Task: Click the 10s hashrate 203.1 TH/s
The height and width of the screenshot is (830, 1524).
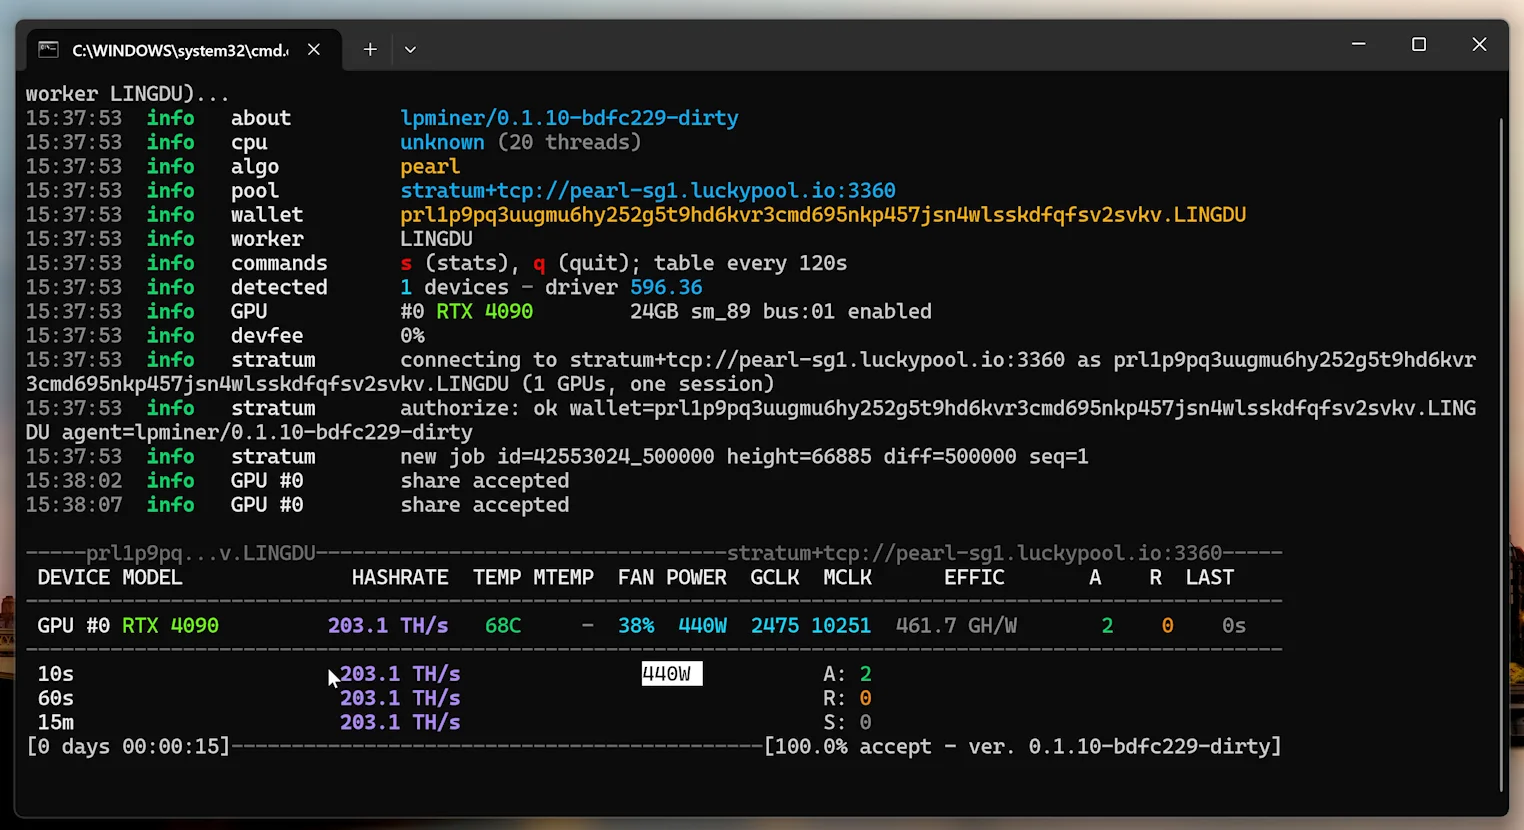Action: pos(400,674)
